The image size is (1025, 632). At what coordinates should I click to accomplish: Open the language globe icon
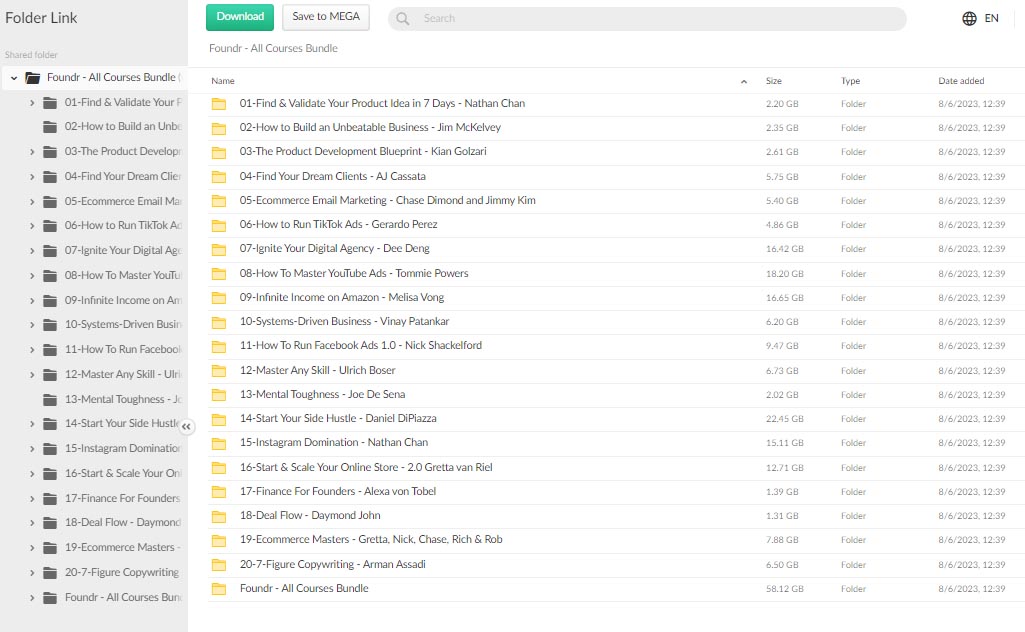969,18
